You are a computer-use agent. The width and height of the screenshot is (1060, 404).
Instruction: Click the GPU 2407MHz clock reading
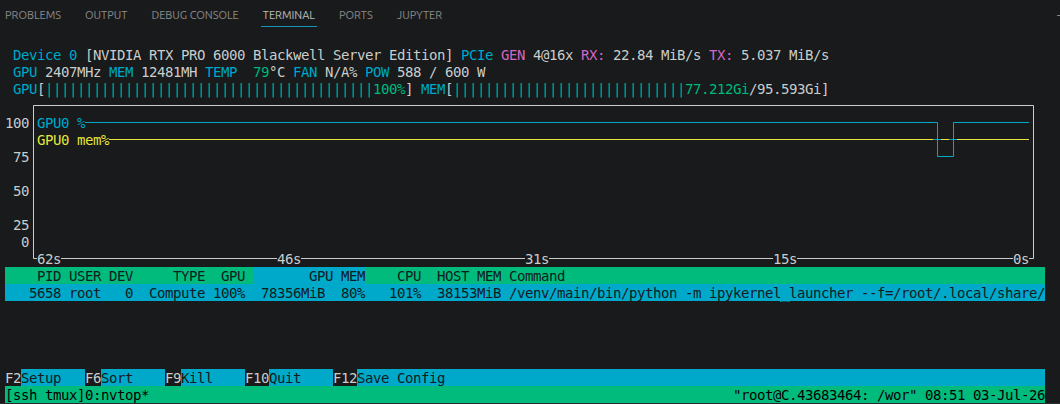(x=57, y=72)
